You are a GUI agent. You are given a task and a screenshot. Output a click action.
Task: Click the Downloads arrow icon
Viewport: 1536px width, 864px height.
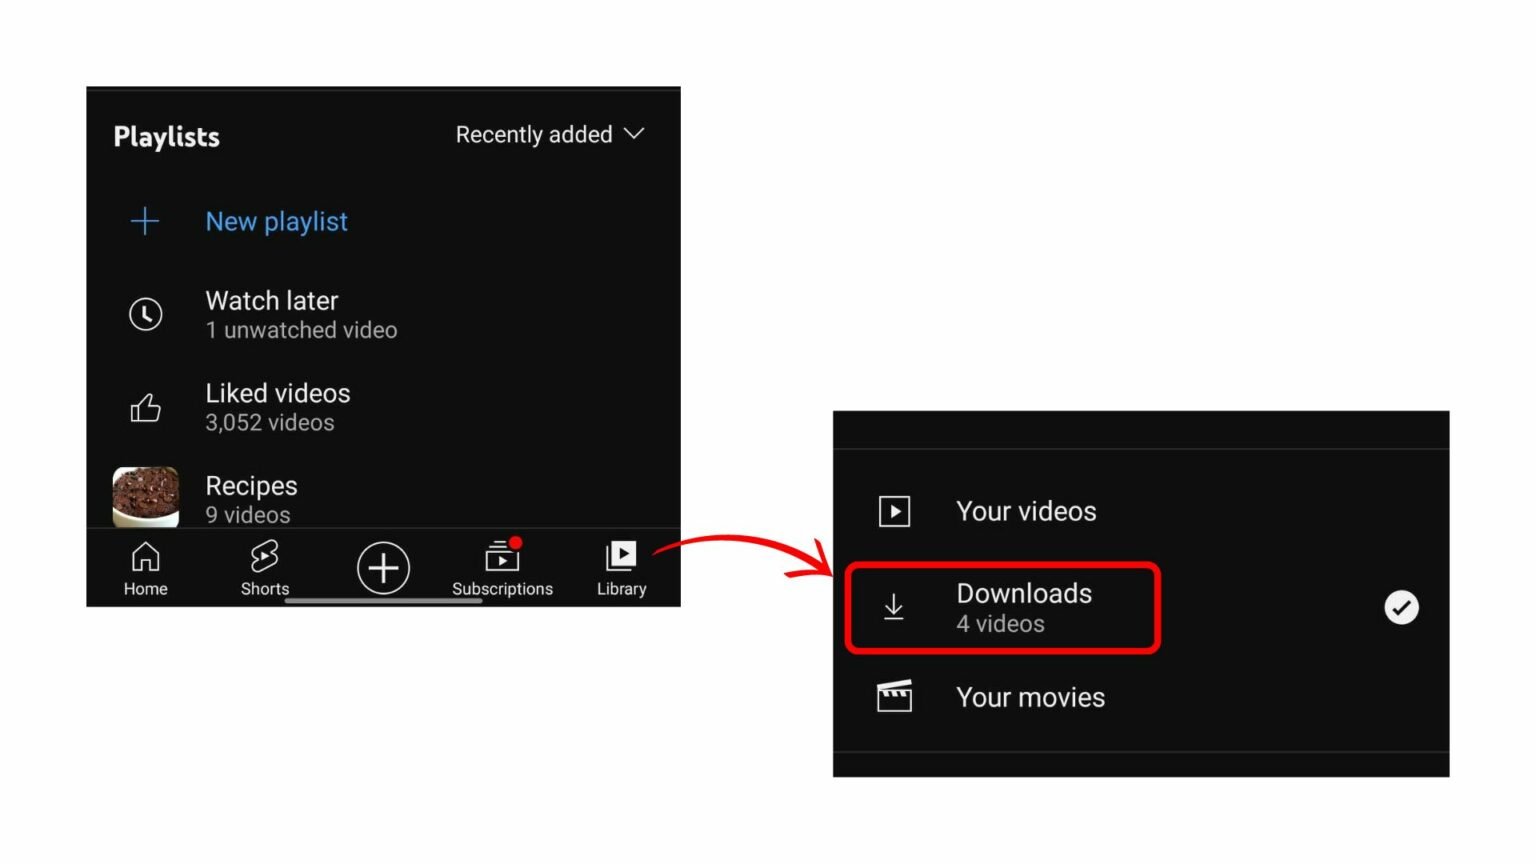894,607
